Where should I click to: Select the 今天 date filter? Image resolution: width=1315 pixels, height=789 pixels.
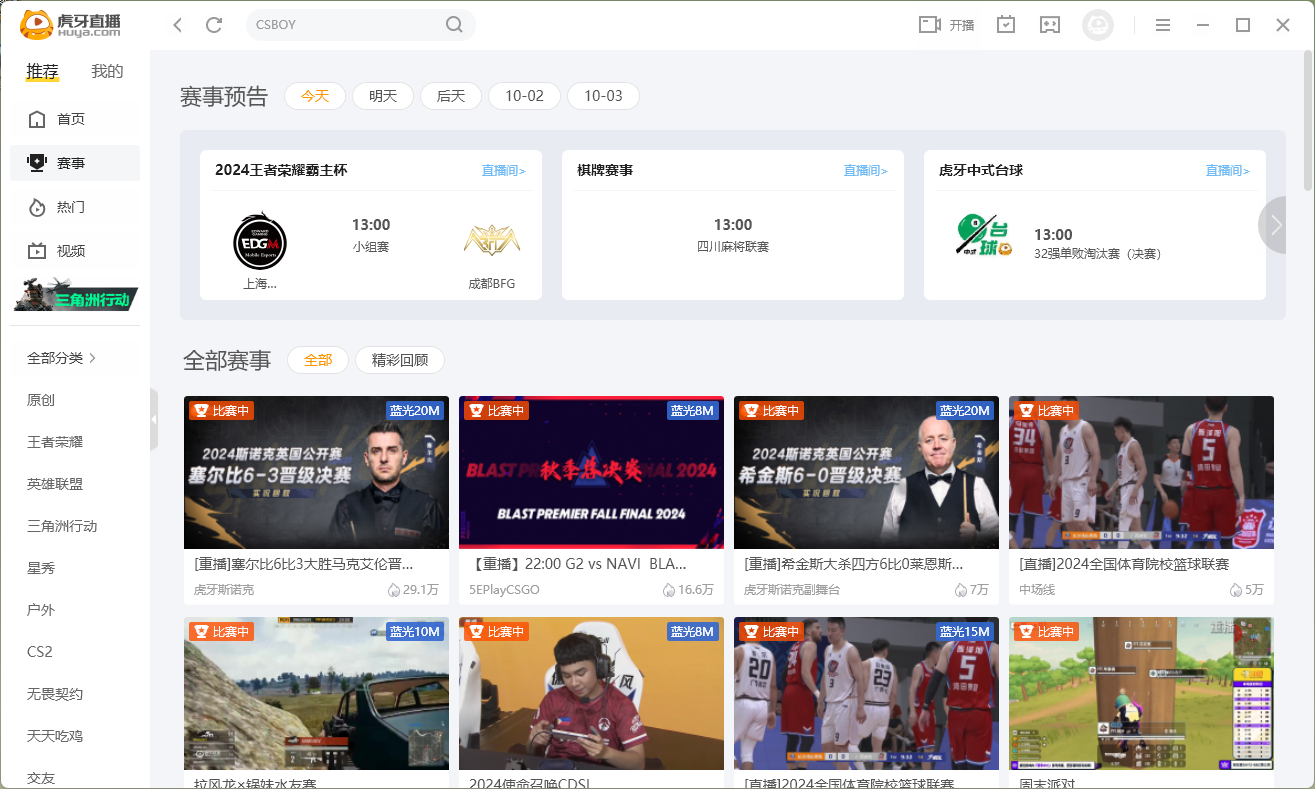coord(315,96)
